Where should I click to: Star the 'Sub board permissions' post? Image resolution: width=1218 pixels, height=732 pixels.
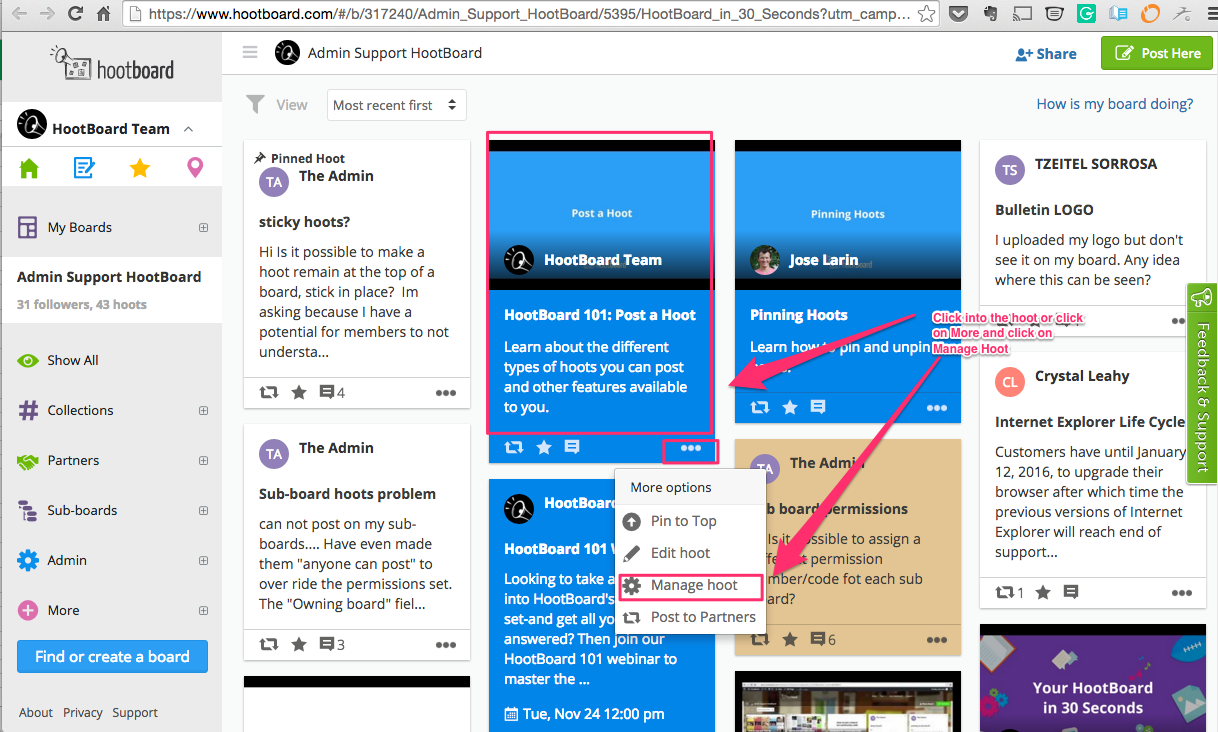click(790, 639)
